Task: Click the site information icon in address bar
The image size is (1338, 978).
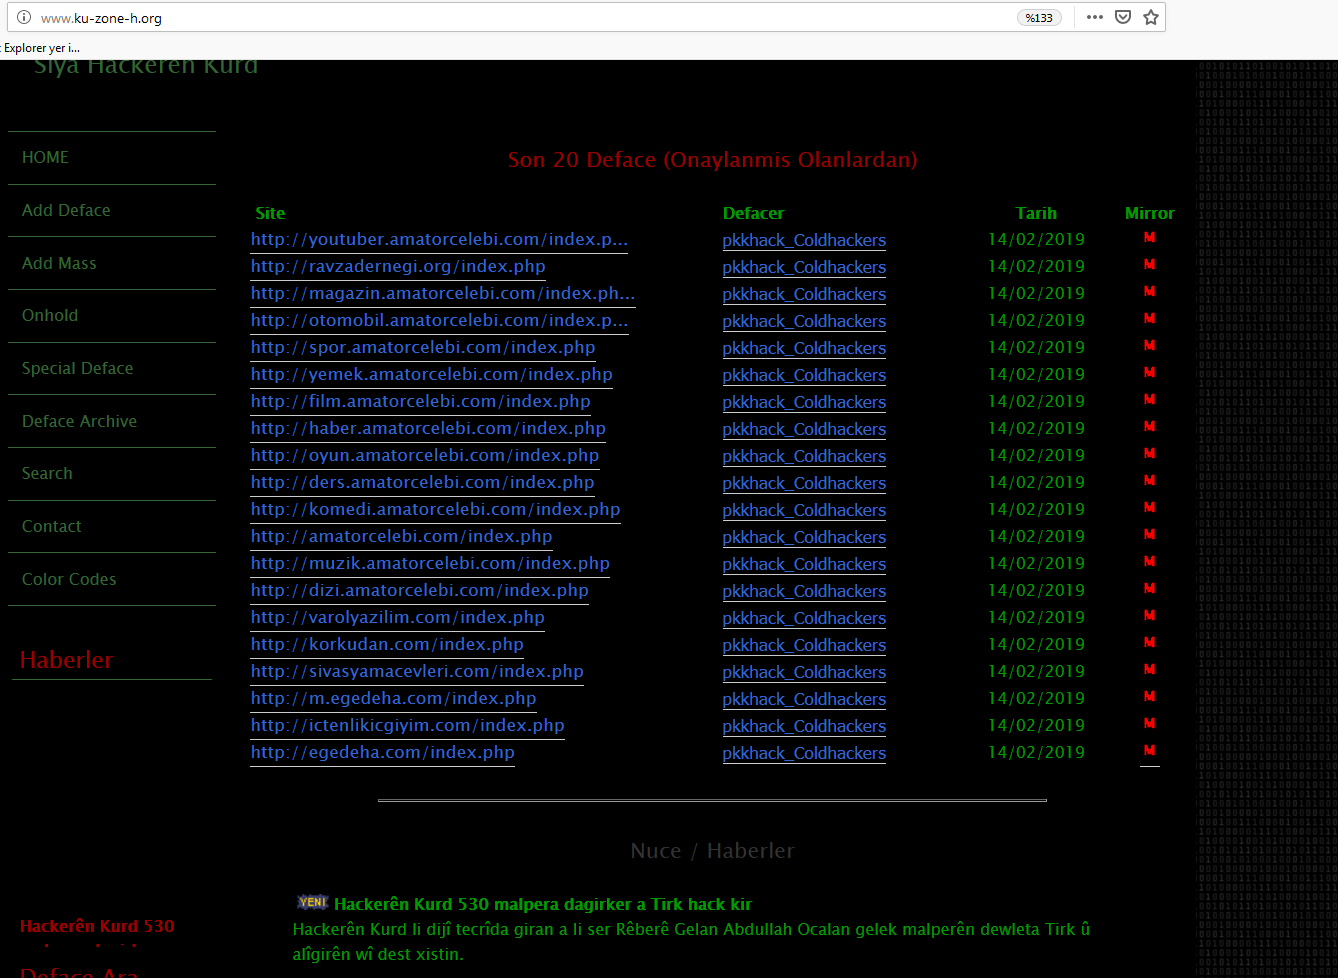Action: tap(24, 18)
